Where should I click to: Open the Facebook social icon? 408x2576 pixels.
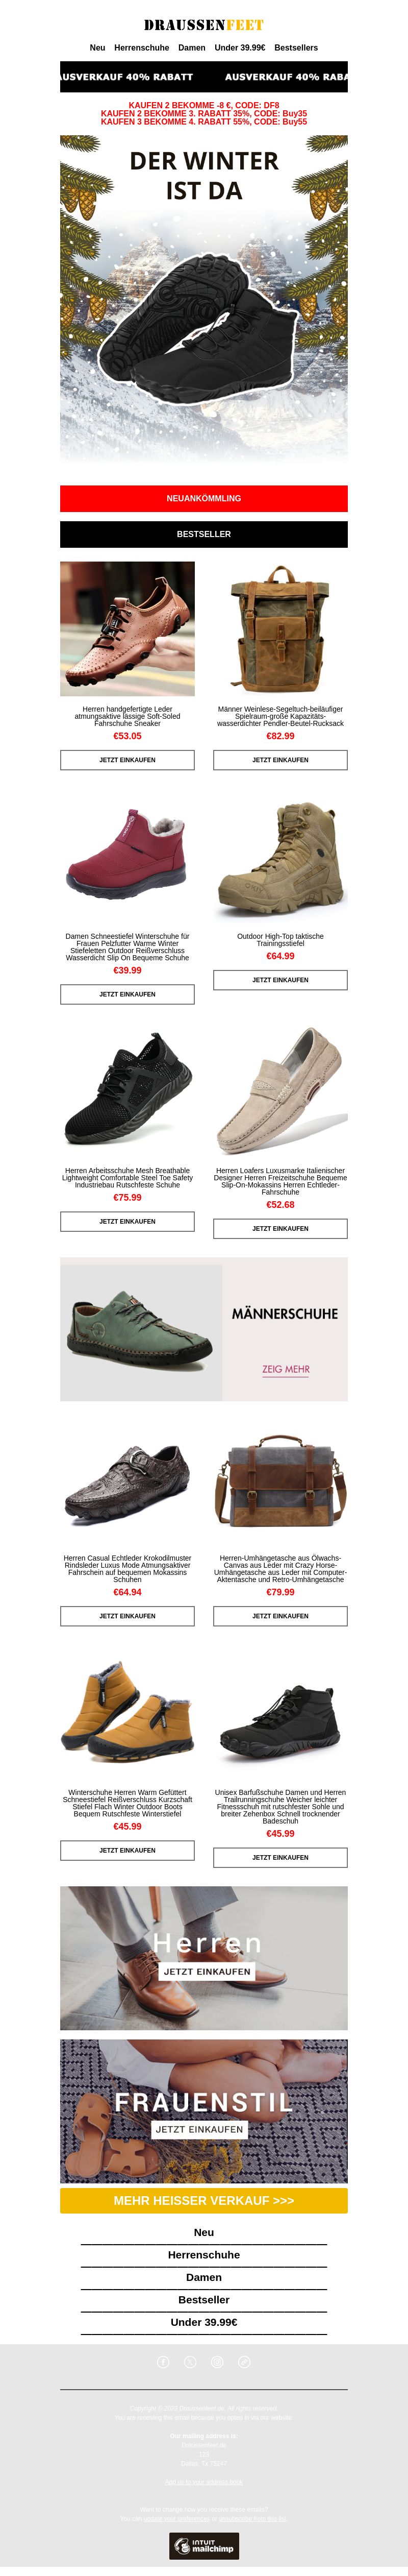click(x=163, y=2361)
